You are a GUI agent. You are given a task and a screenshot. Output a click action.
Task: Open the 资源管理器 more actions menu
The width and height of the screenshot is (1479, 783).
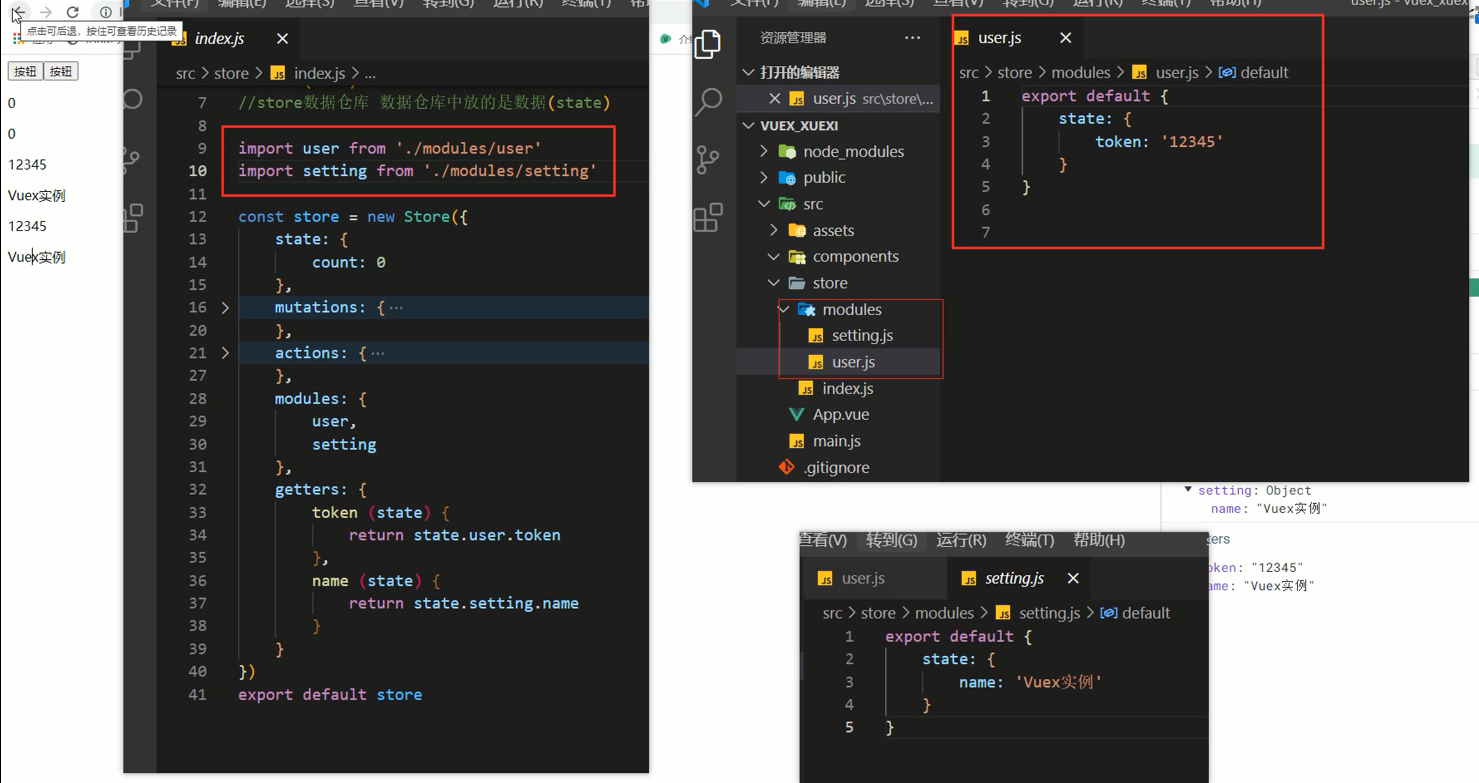click(x=912, y=38)
